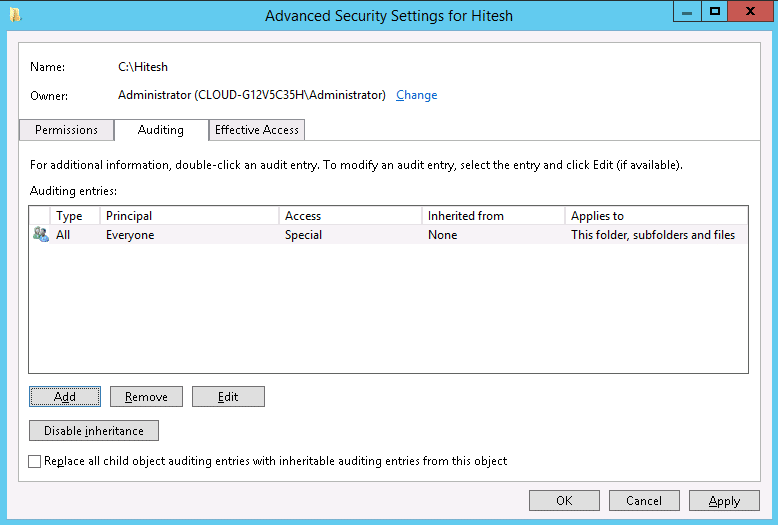This screenshot has width=778, height=525.
Task: Remove the selected auditing entry
Action: pos(146,396)
